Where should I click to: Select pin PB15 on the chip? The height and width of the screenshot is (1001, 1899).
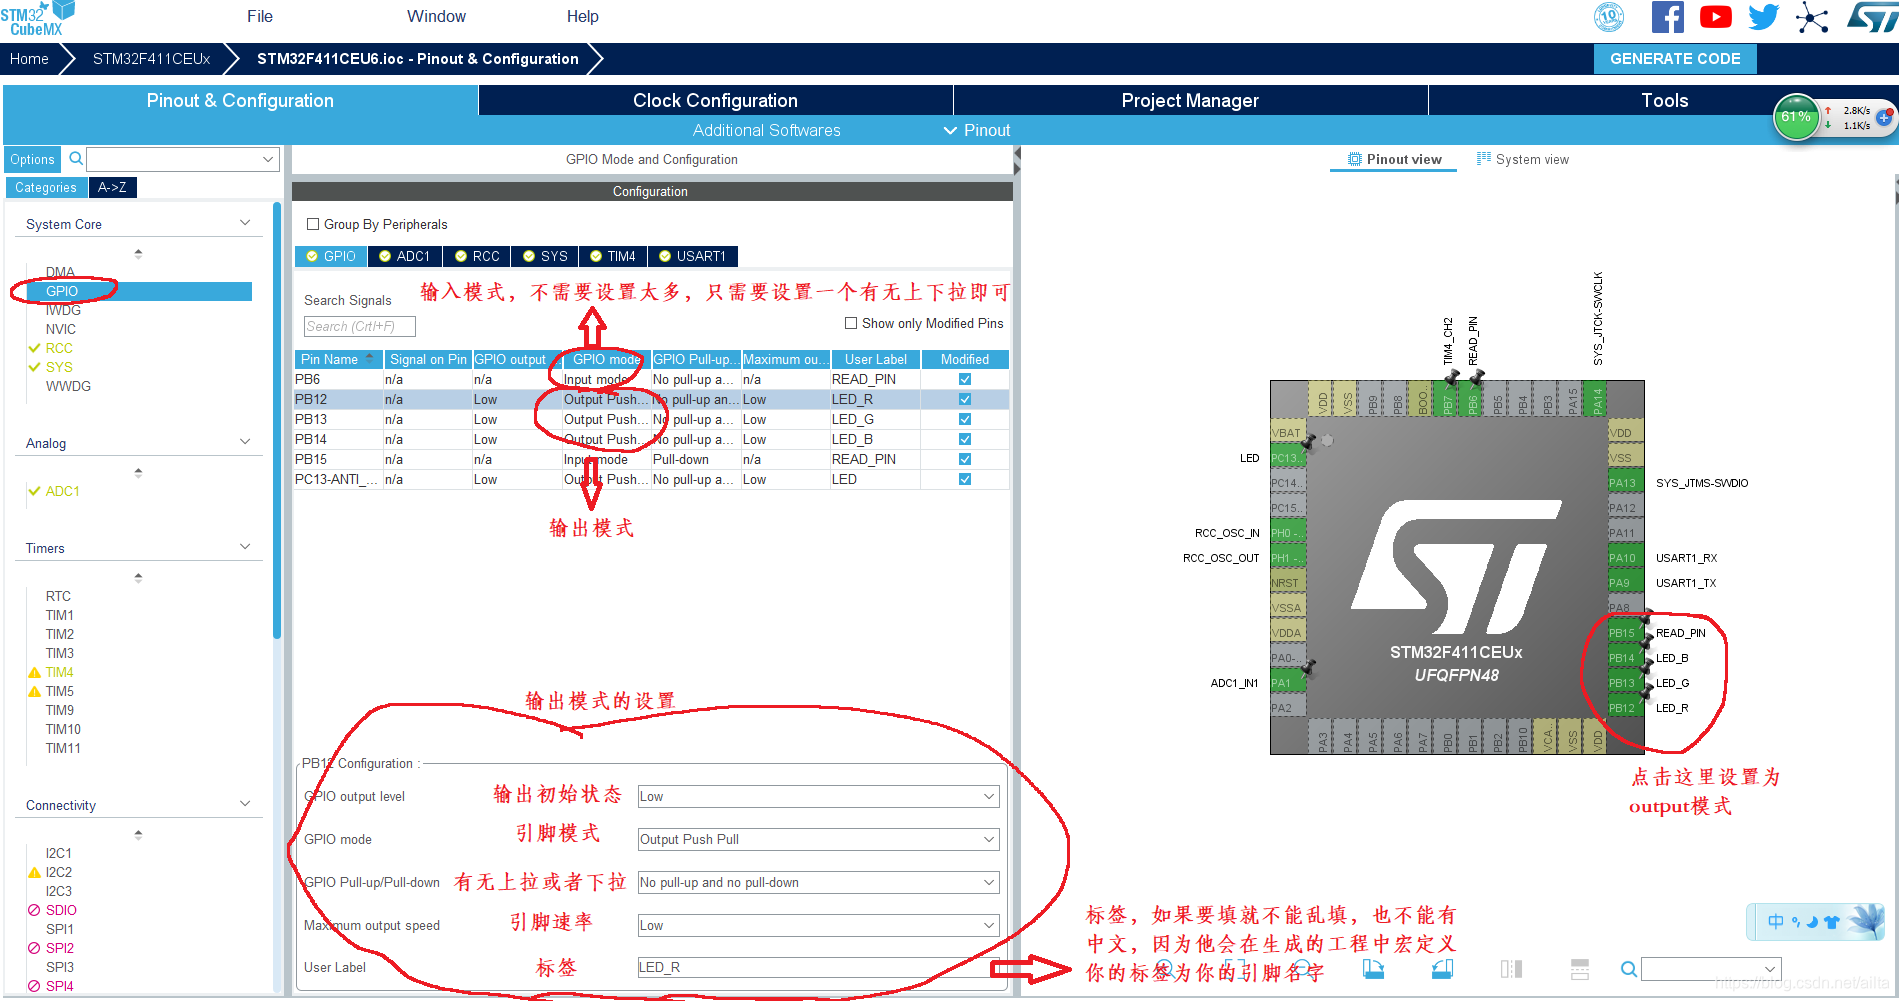(x=1625, y=633)
